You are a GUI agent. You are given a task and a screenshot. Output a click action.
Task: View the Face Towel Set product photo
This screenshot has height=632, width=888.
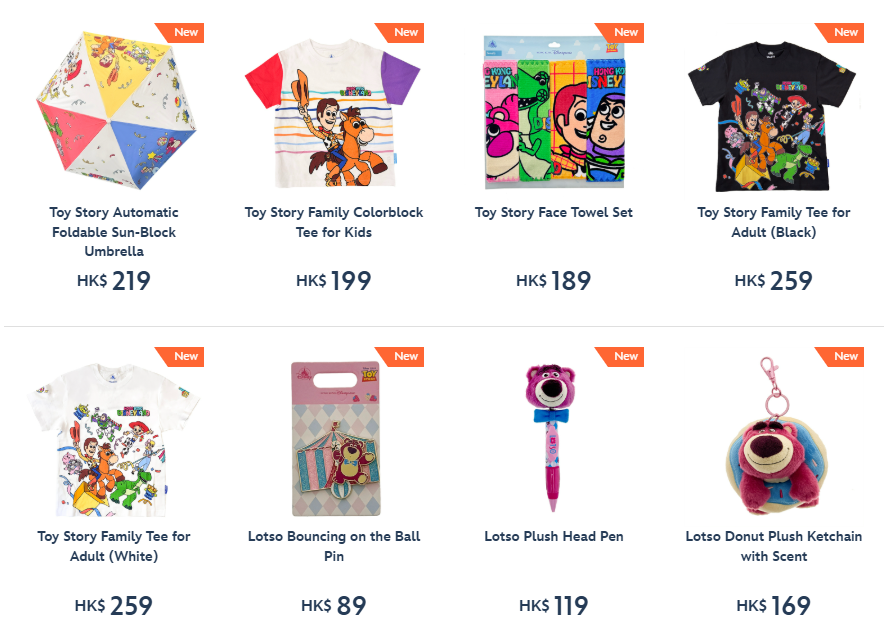tap(555, 112)
